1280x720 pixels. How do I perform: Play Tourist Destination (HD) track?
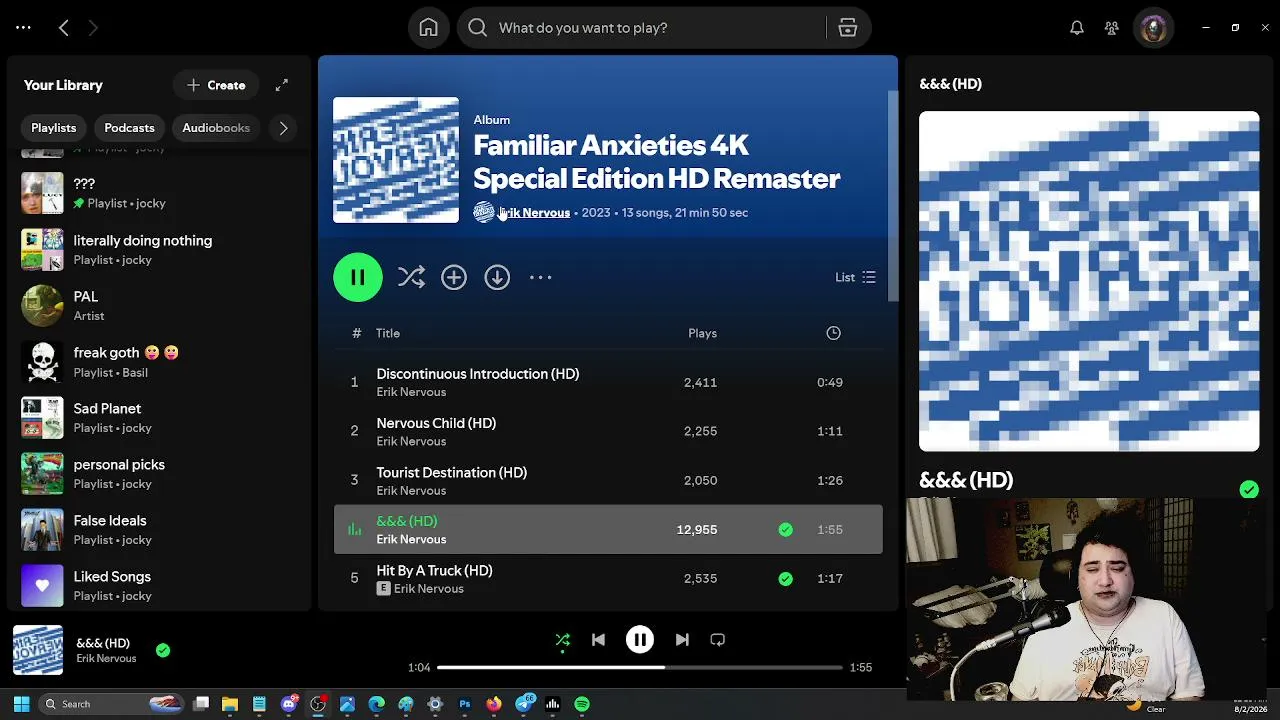pyautogui.click(x=608, y=480)
